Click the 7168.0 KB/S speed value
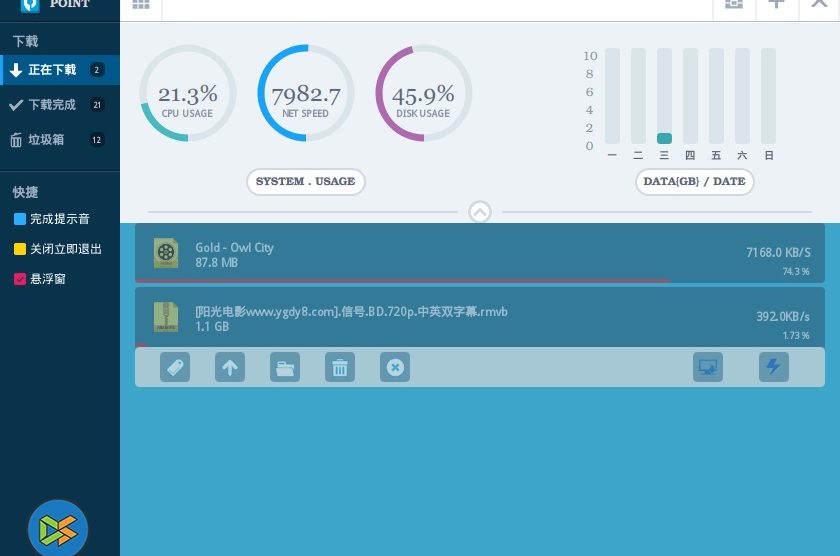 (x=778, y=252)
